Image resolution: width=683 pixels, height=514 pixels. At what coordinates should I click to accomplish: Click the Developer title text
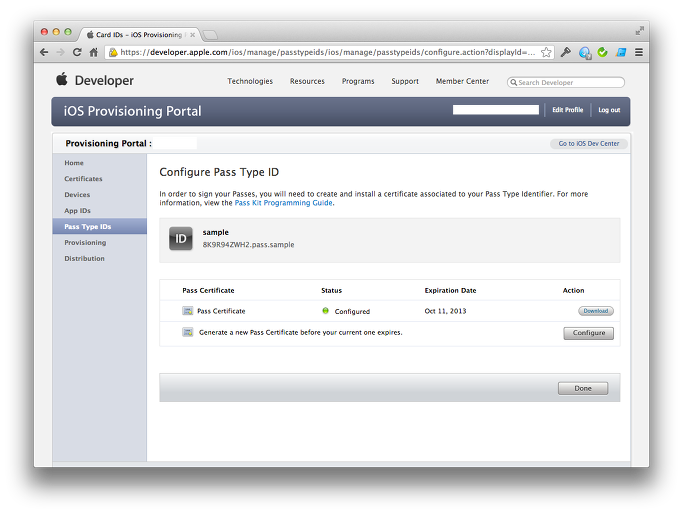[x=104, y=81]
